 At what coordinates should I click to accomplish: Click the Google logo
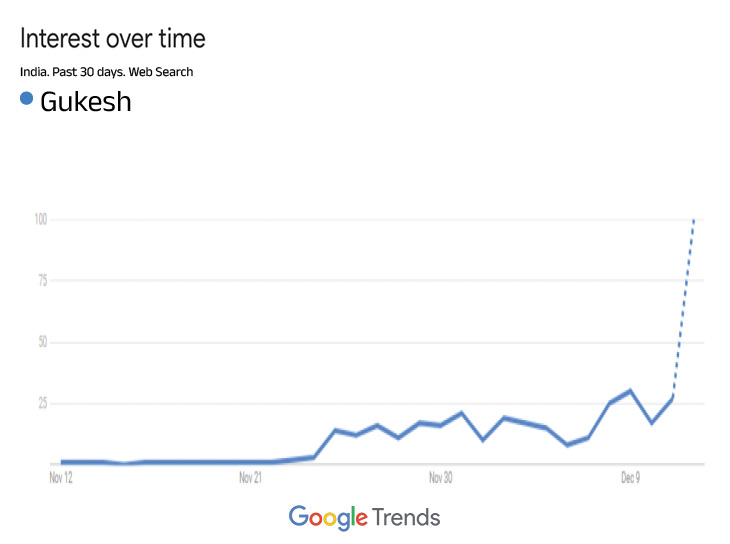point(327,517)
